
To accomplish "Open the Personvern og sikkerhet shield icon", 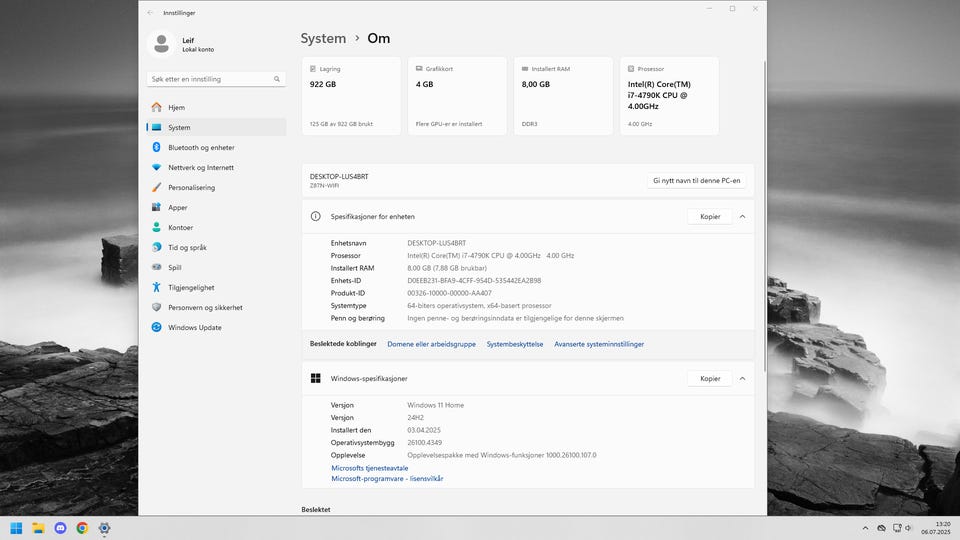I will 156,307.
